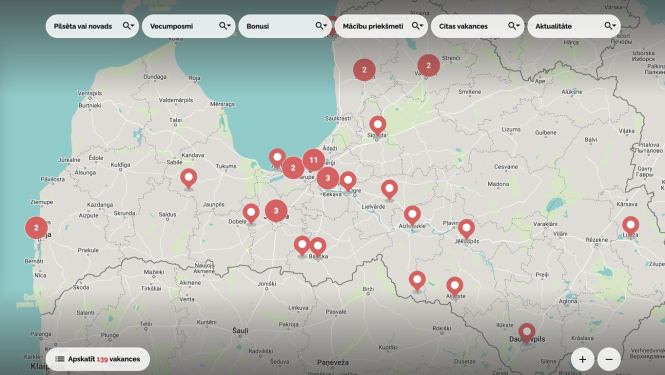
Task: Click the search icon in Vecumposmi filter
Action: pos(223,26)
